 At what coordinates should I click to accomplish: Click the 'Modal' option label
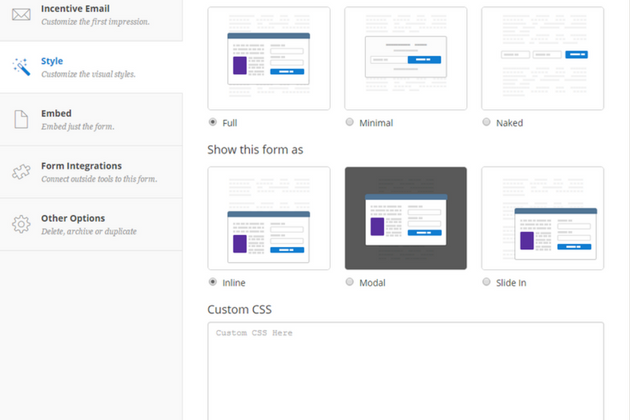pyautogui.click(x=372, y=283)
